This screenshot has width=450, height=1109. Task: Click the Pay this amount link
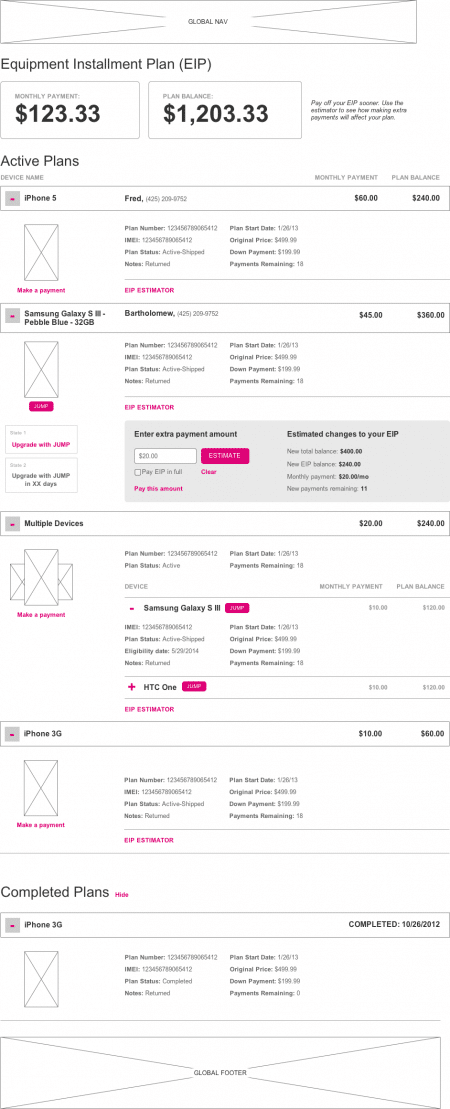[x=158, y=489]
